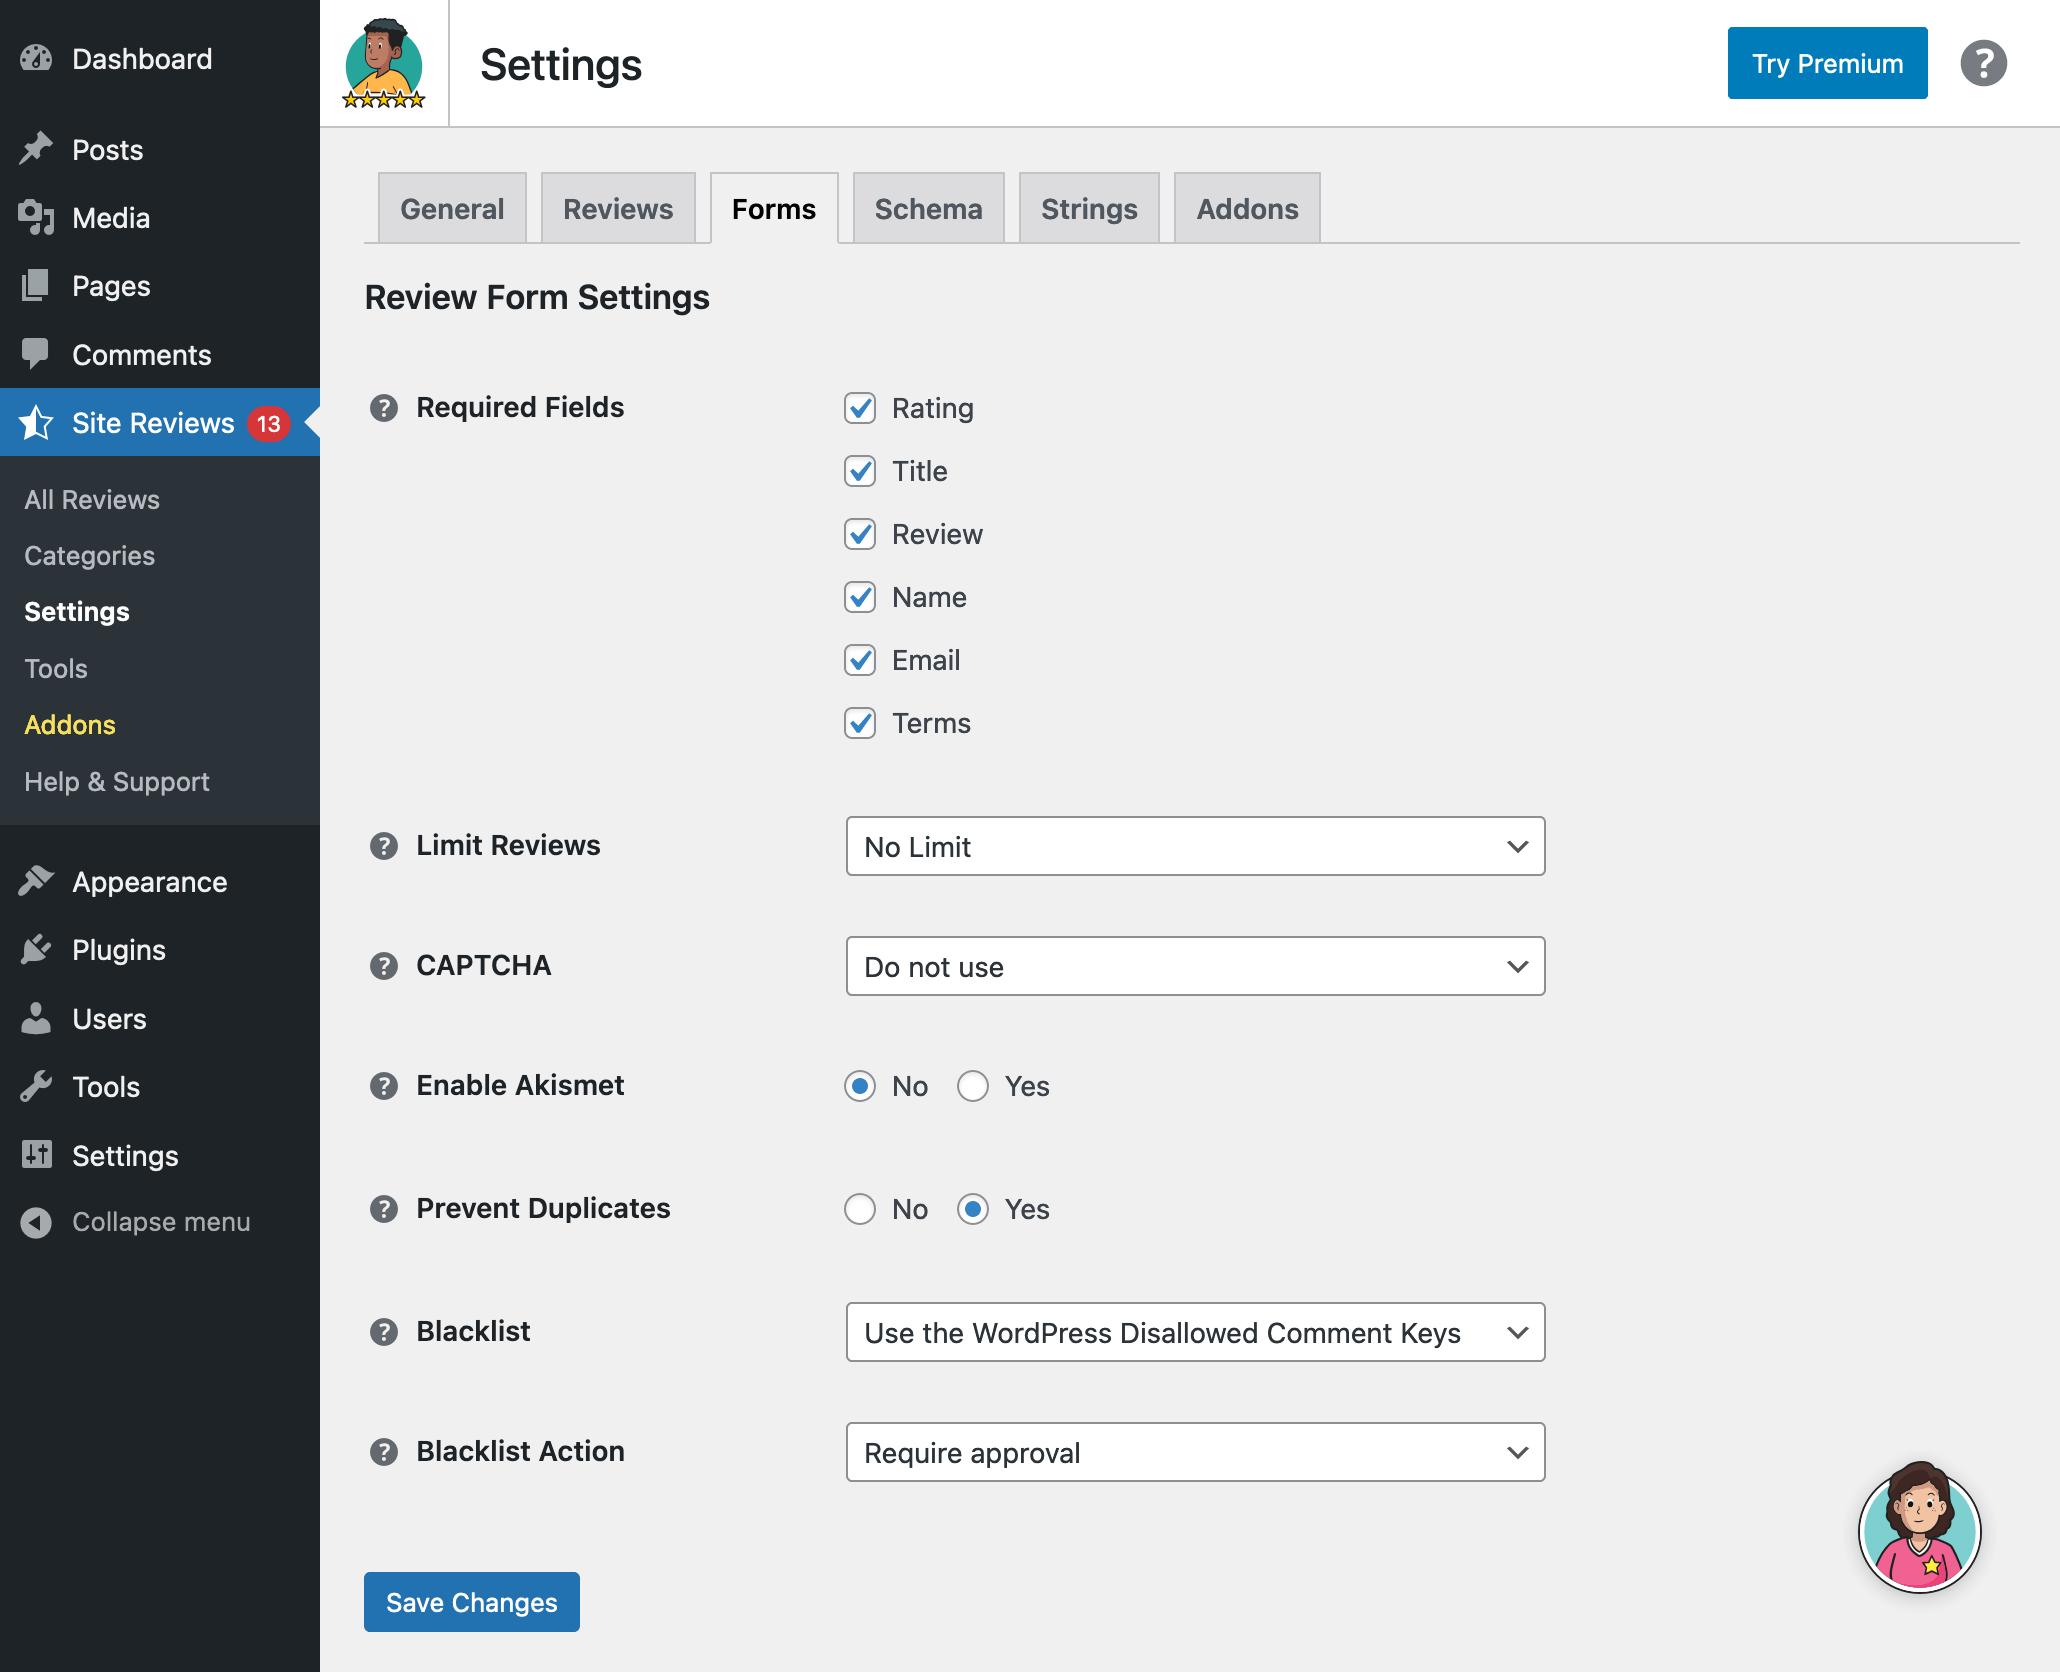
Task: Select the Forms tab
Action: [x=774, y=208]
